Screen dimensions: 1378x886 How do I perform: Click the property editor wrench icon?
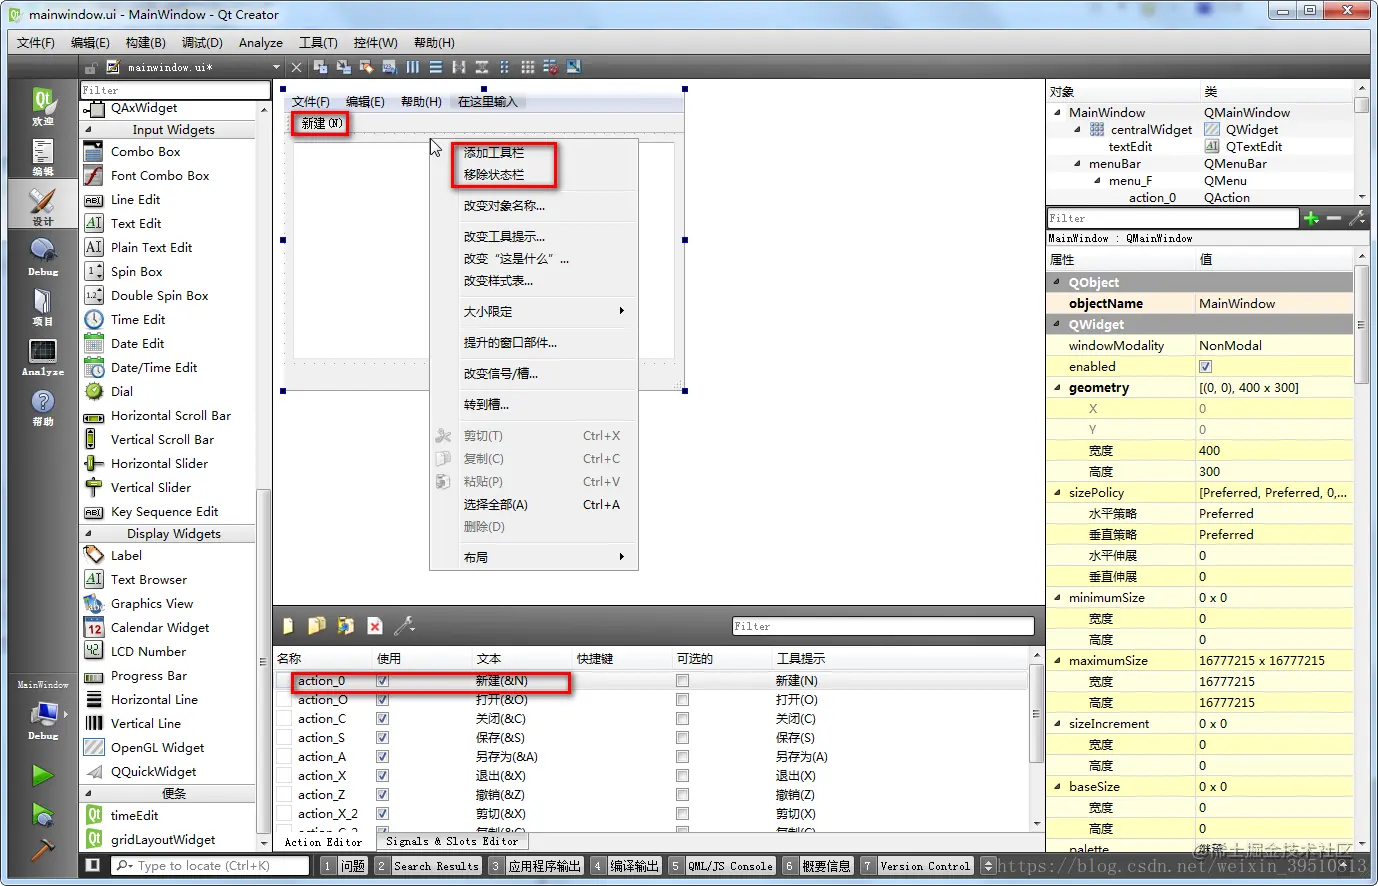[x=1357, y=218]
